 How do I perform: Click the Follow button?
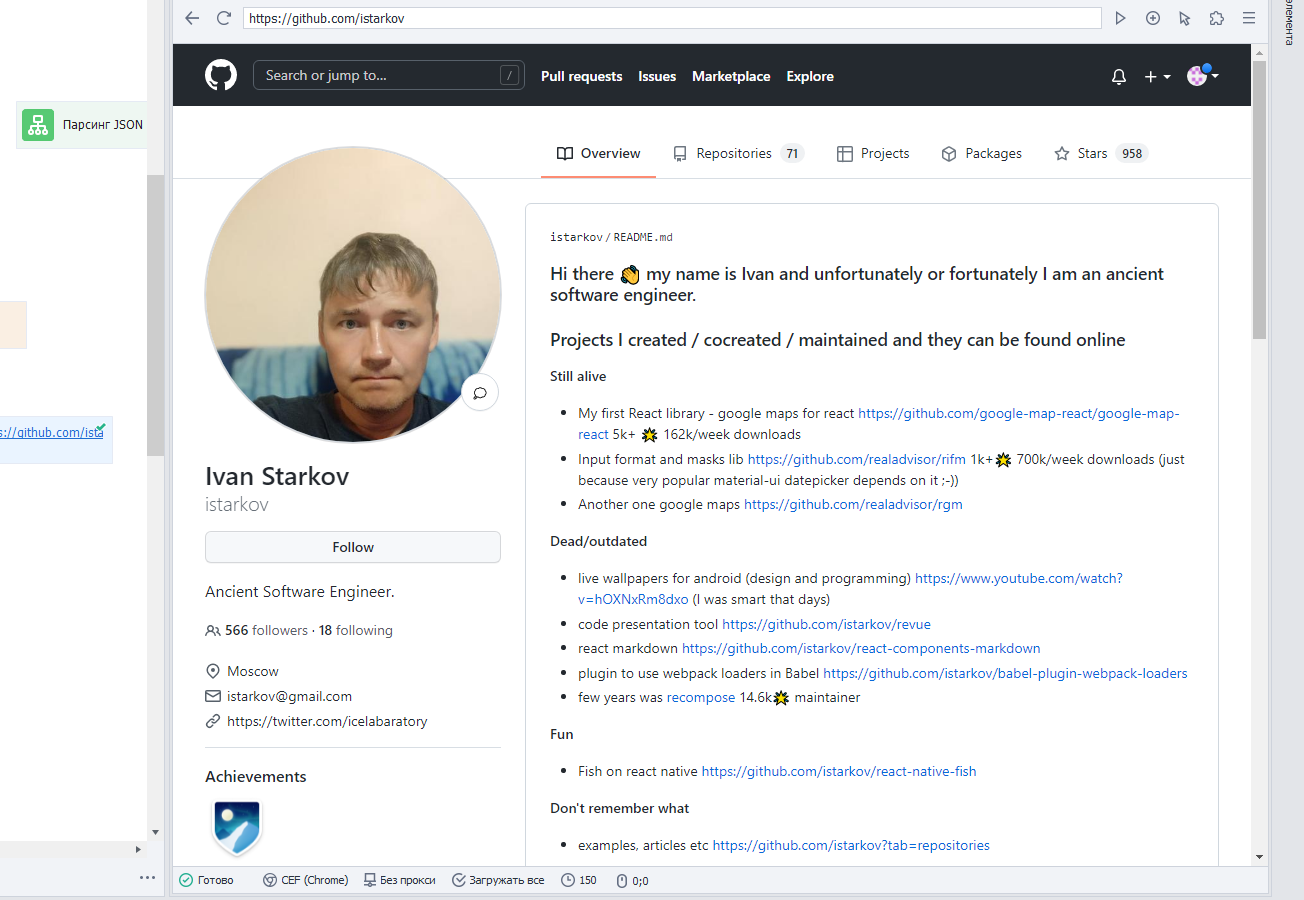(353, 547)
